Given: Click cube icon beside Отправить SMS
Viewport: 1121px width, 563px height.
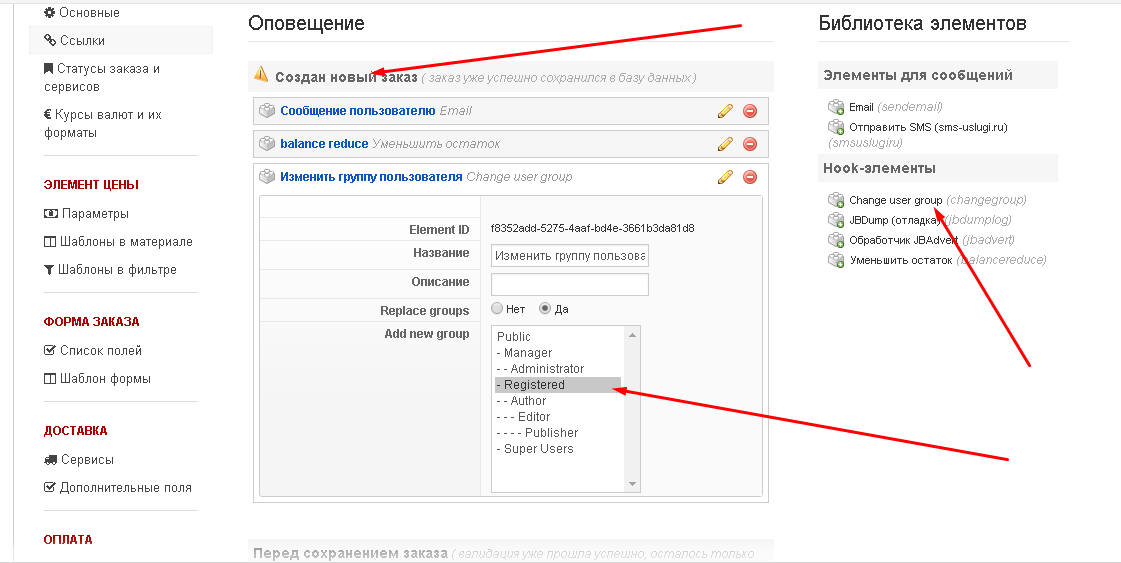Looking at the screenshot, I should [x=836, y=127].
